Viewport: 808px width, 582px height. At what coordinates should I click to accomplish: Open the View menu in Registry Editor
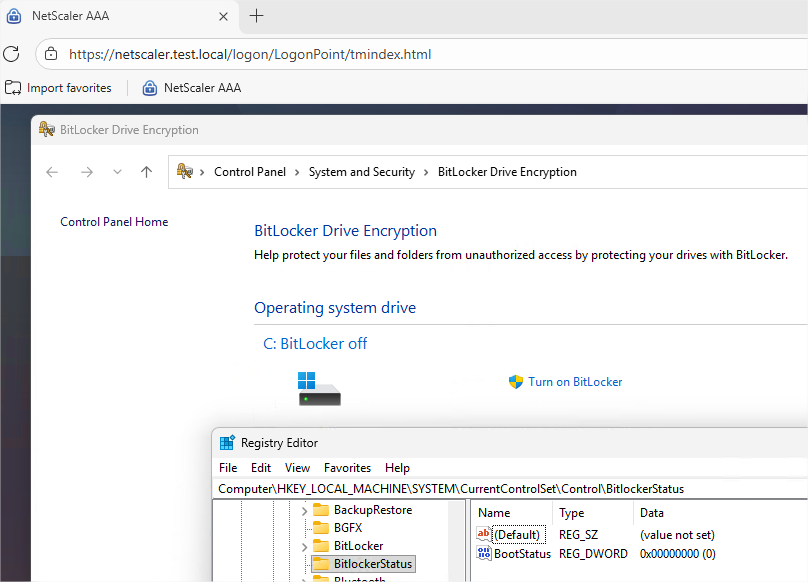tap(297, 468)
